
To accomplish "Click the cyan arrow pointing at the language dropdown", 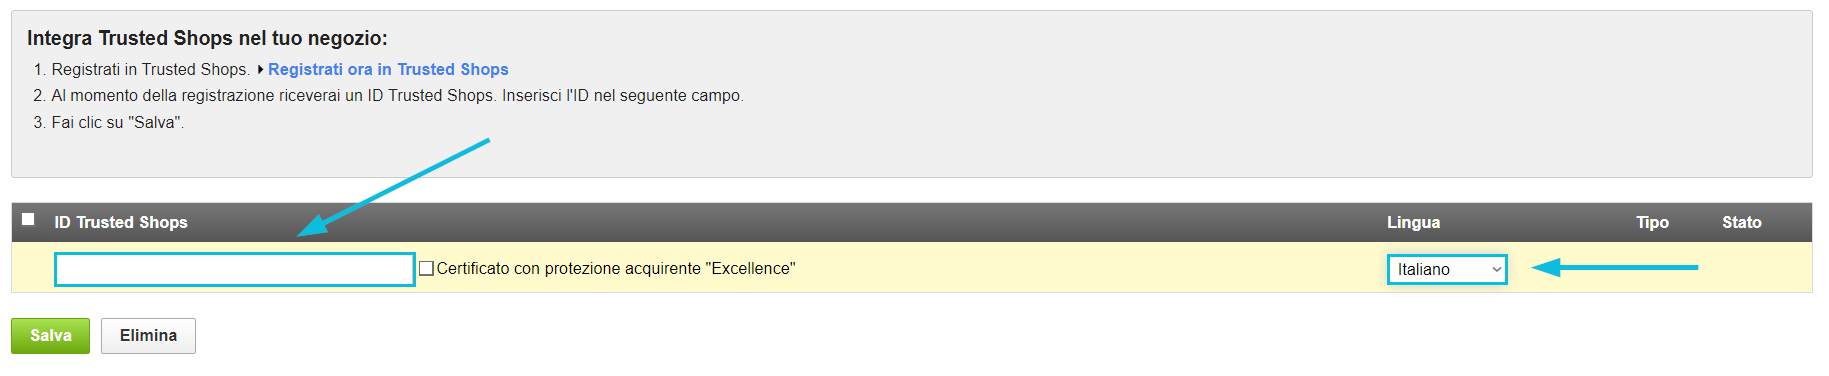I will tap(1615, 267).
